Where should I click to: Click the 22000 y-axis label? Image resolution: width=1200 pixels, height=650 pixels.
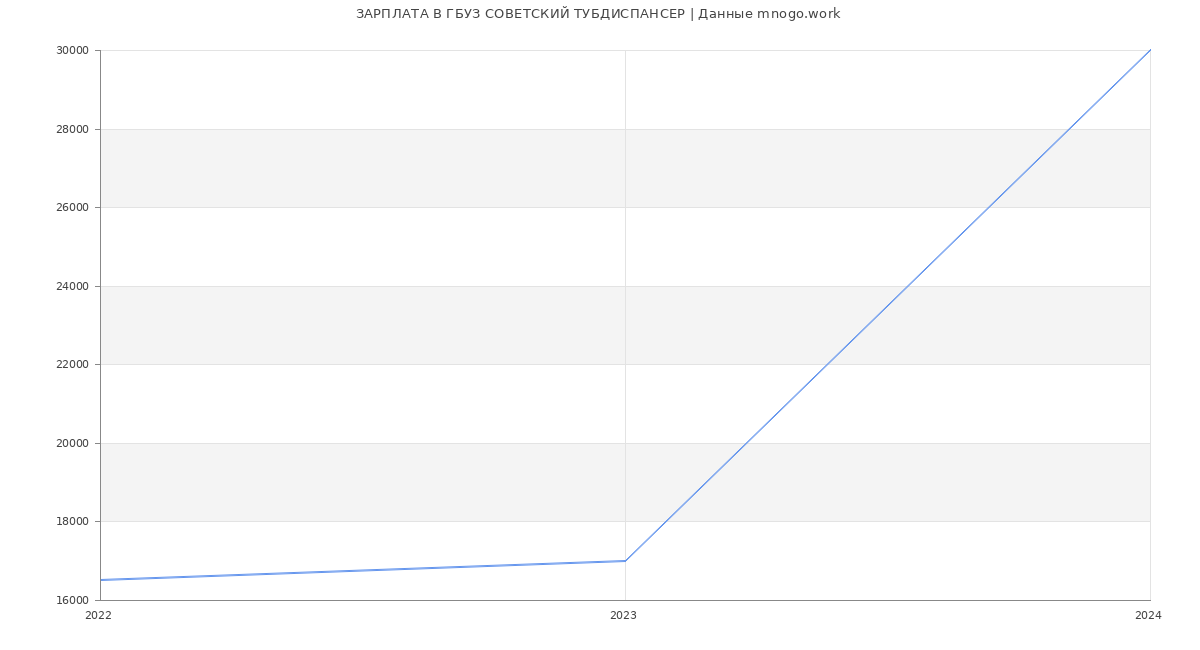click(72, 364)
